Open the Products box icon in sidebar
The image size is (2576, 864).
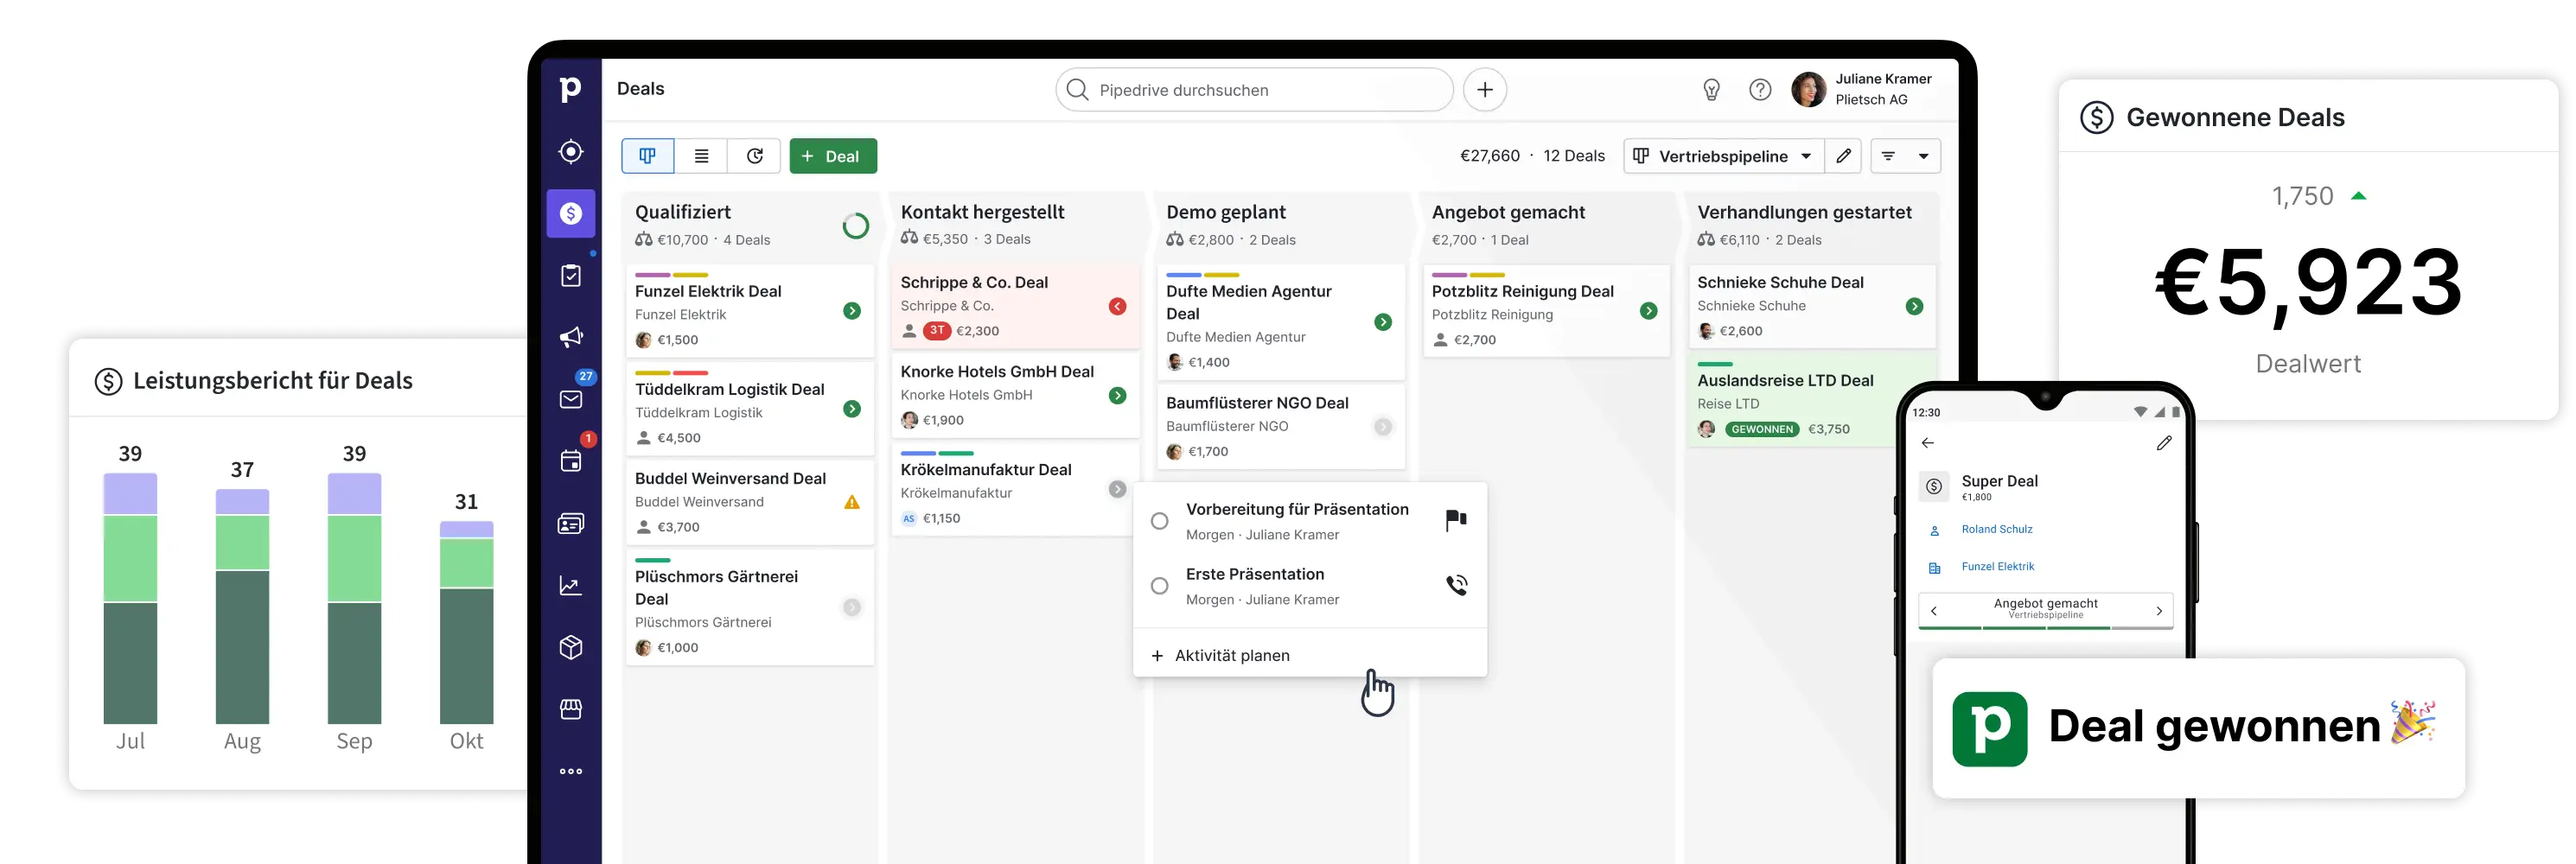pos(571,648)
